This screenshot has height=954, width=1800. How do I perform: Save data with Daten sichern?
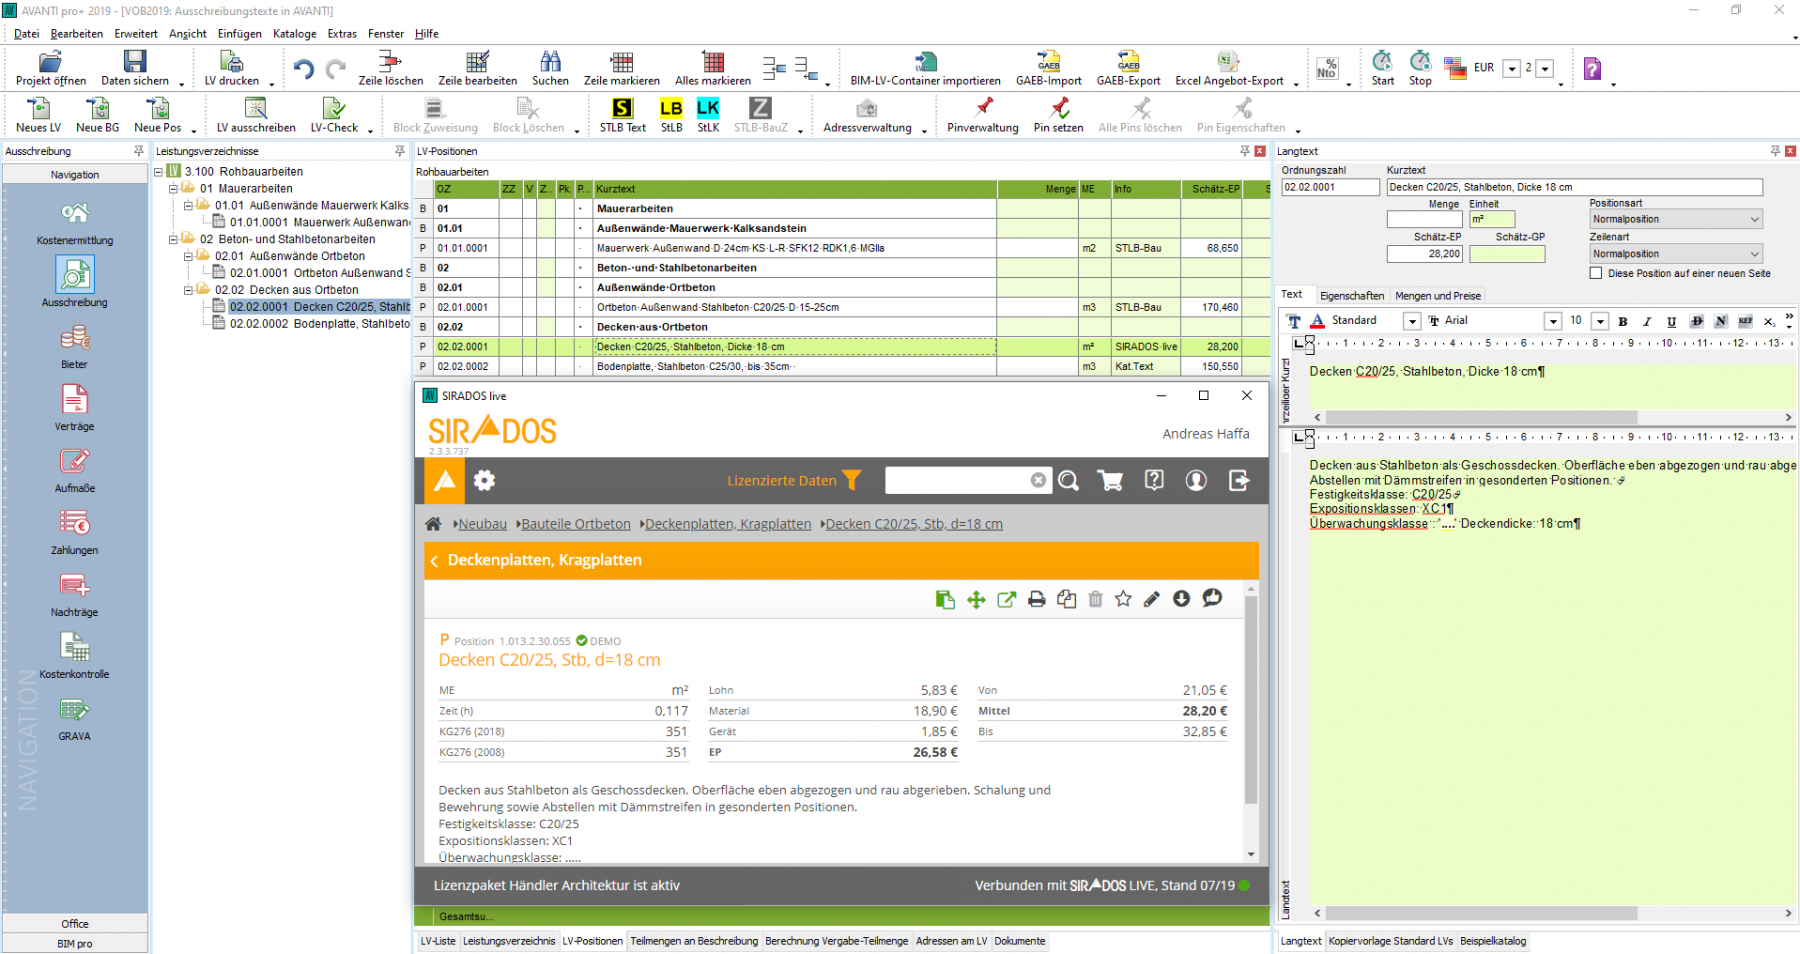click(135, 68)
